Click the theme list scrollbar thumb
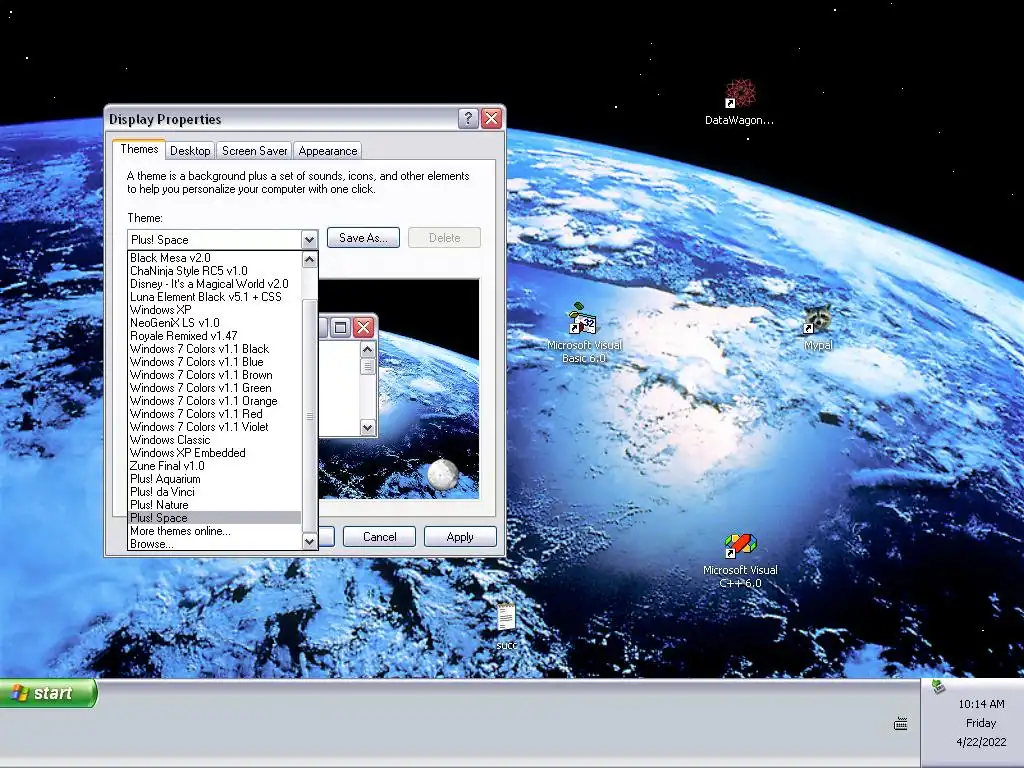1024x768 pixels. click(x=310, y=415)
